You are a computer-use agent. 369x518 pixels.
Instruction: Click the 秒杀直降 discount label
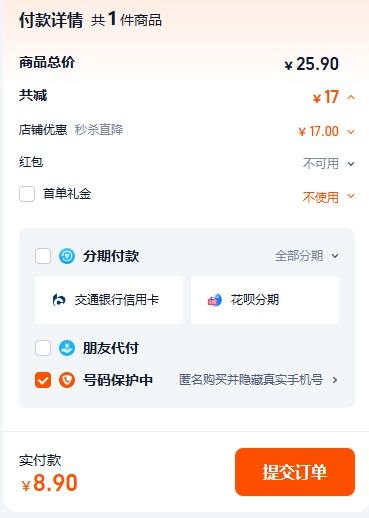click(x=99, y=130)
